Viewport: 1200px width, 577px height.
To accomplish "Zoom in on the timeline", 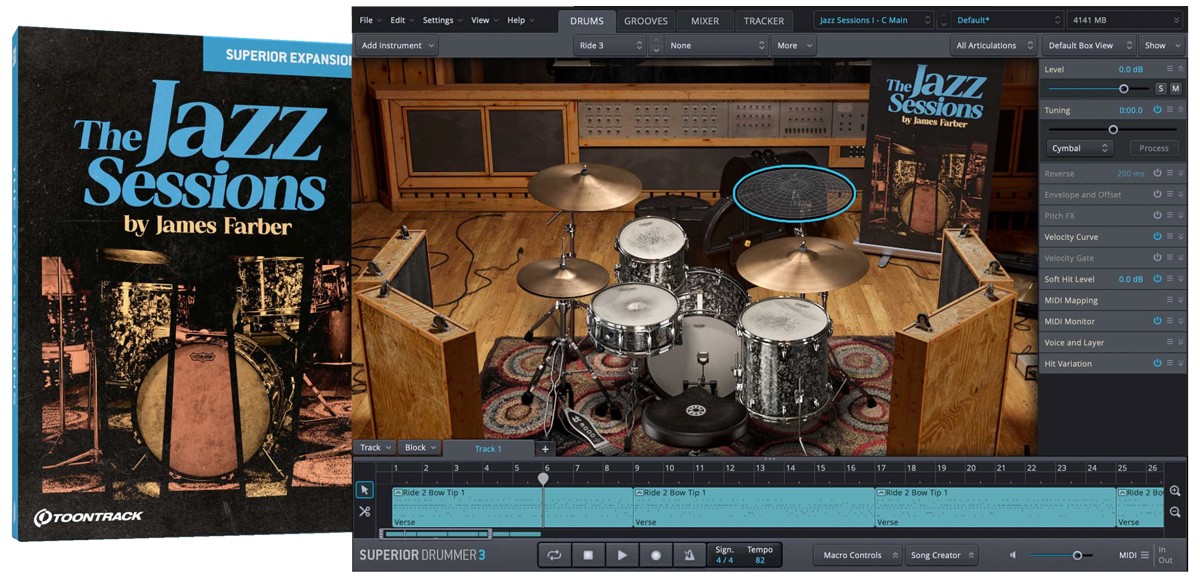I will [x=1175, y=491].
